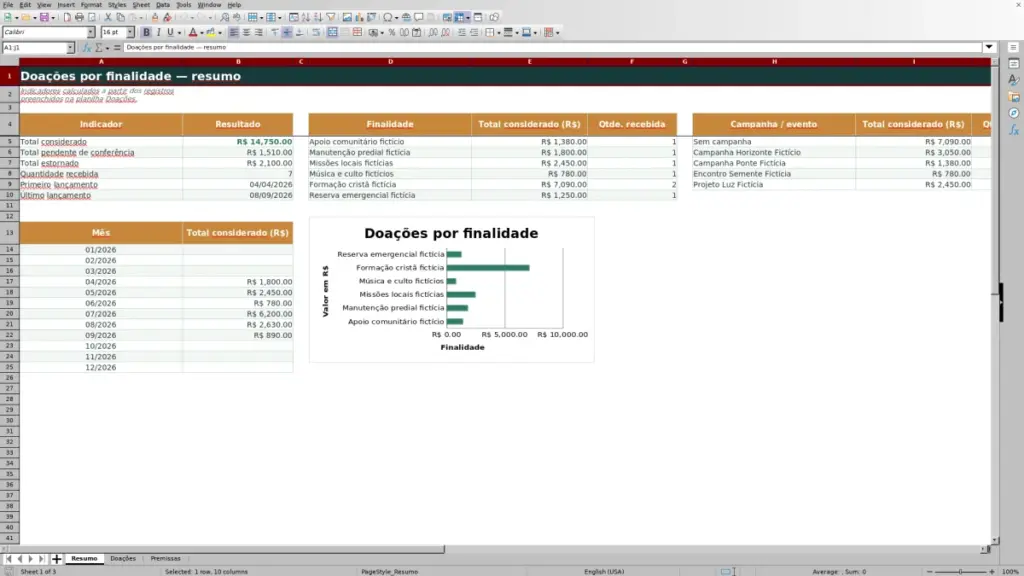This screenshot has width=1024, height=576.
Task: Click the Formula equals sign icon
Action: click(x=117, y=48)
